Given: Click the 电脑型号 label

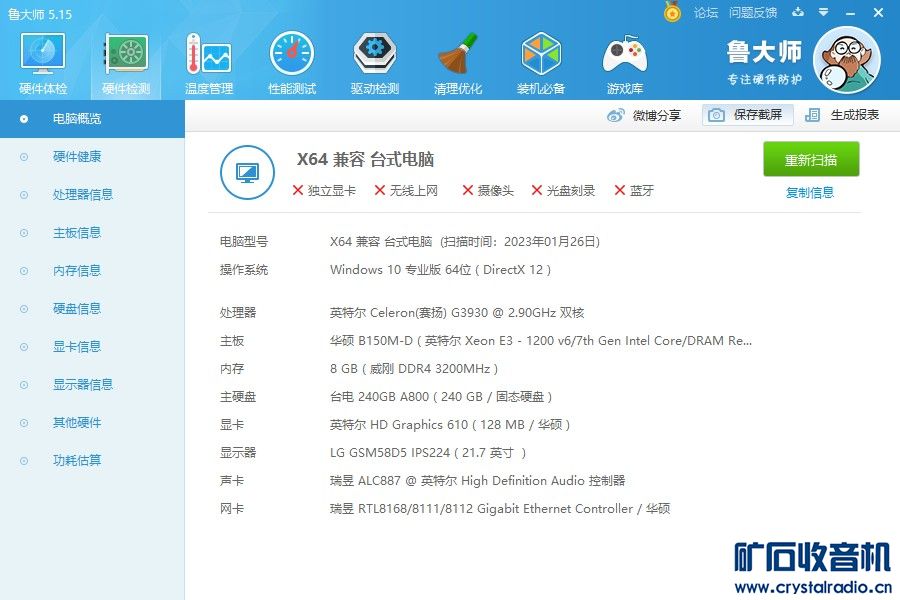Looking at the screenshot, I should click(244, 242).
